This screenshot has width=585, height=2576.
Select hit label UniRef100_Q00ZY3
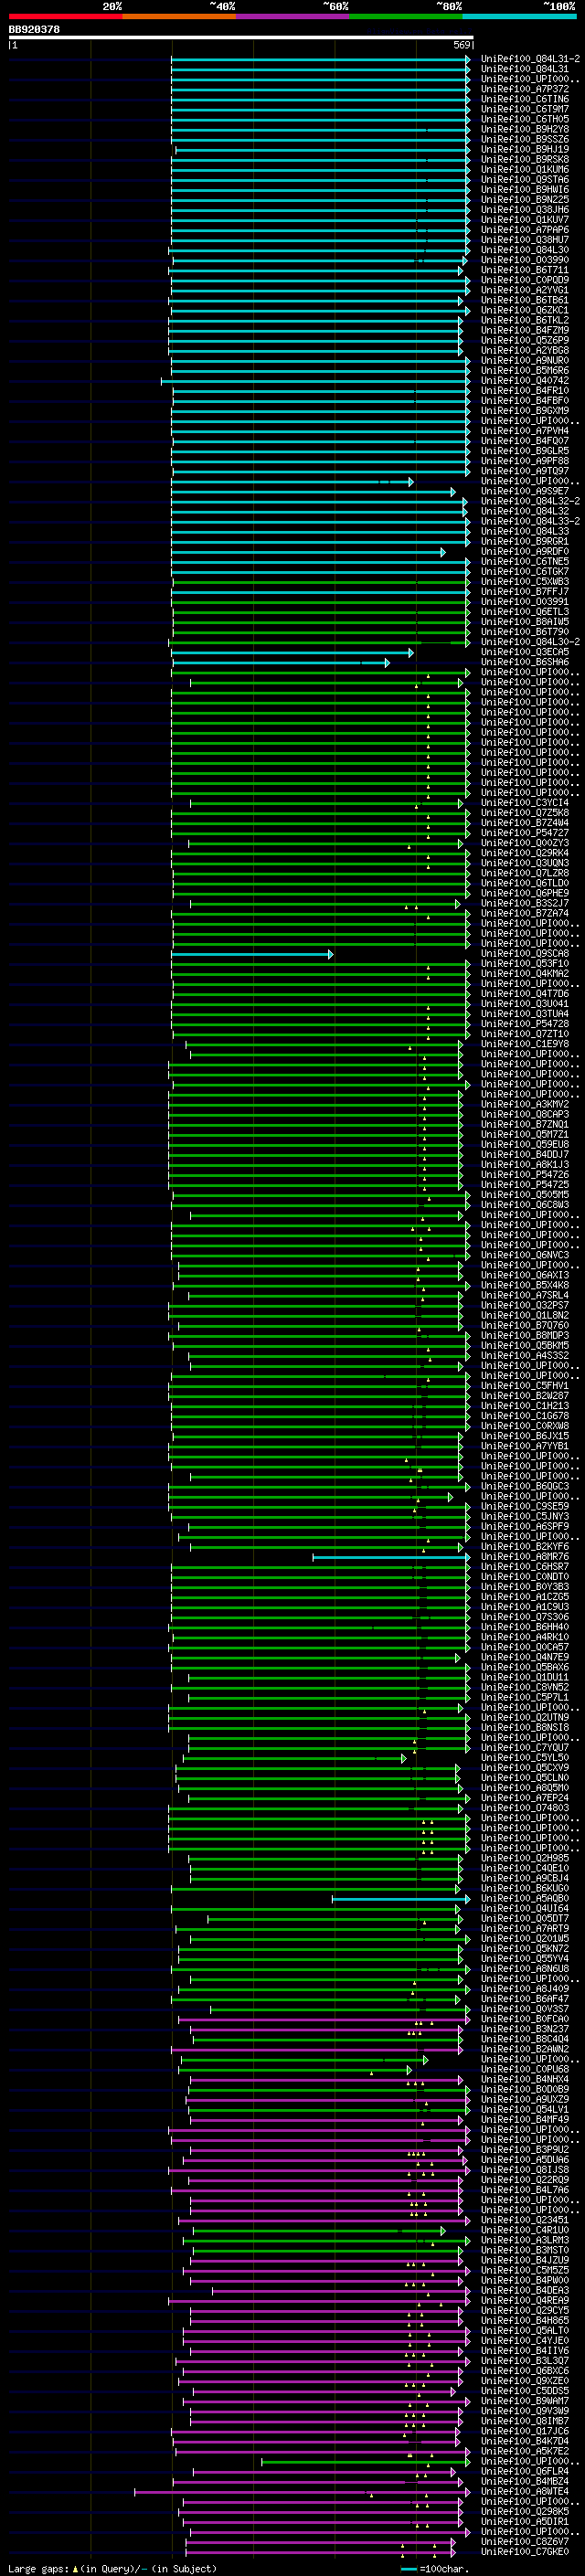pos(525,843)
